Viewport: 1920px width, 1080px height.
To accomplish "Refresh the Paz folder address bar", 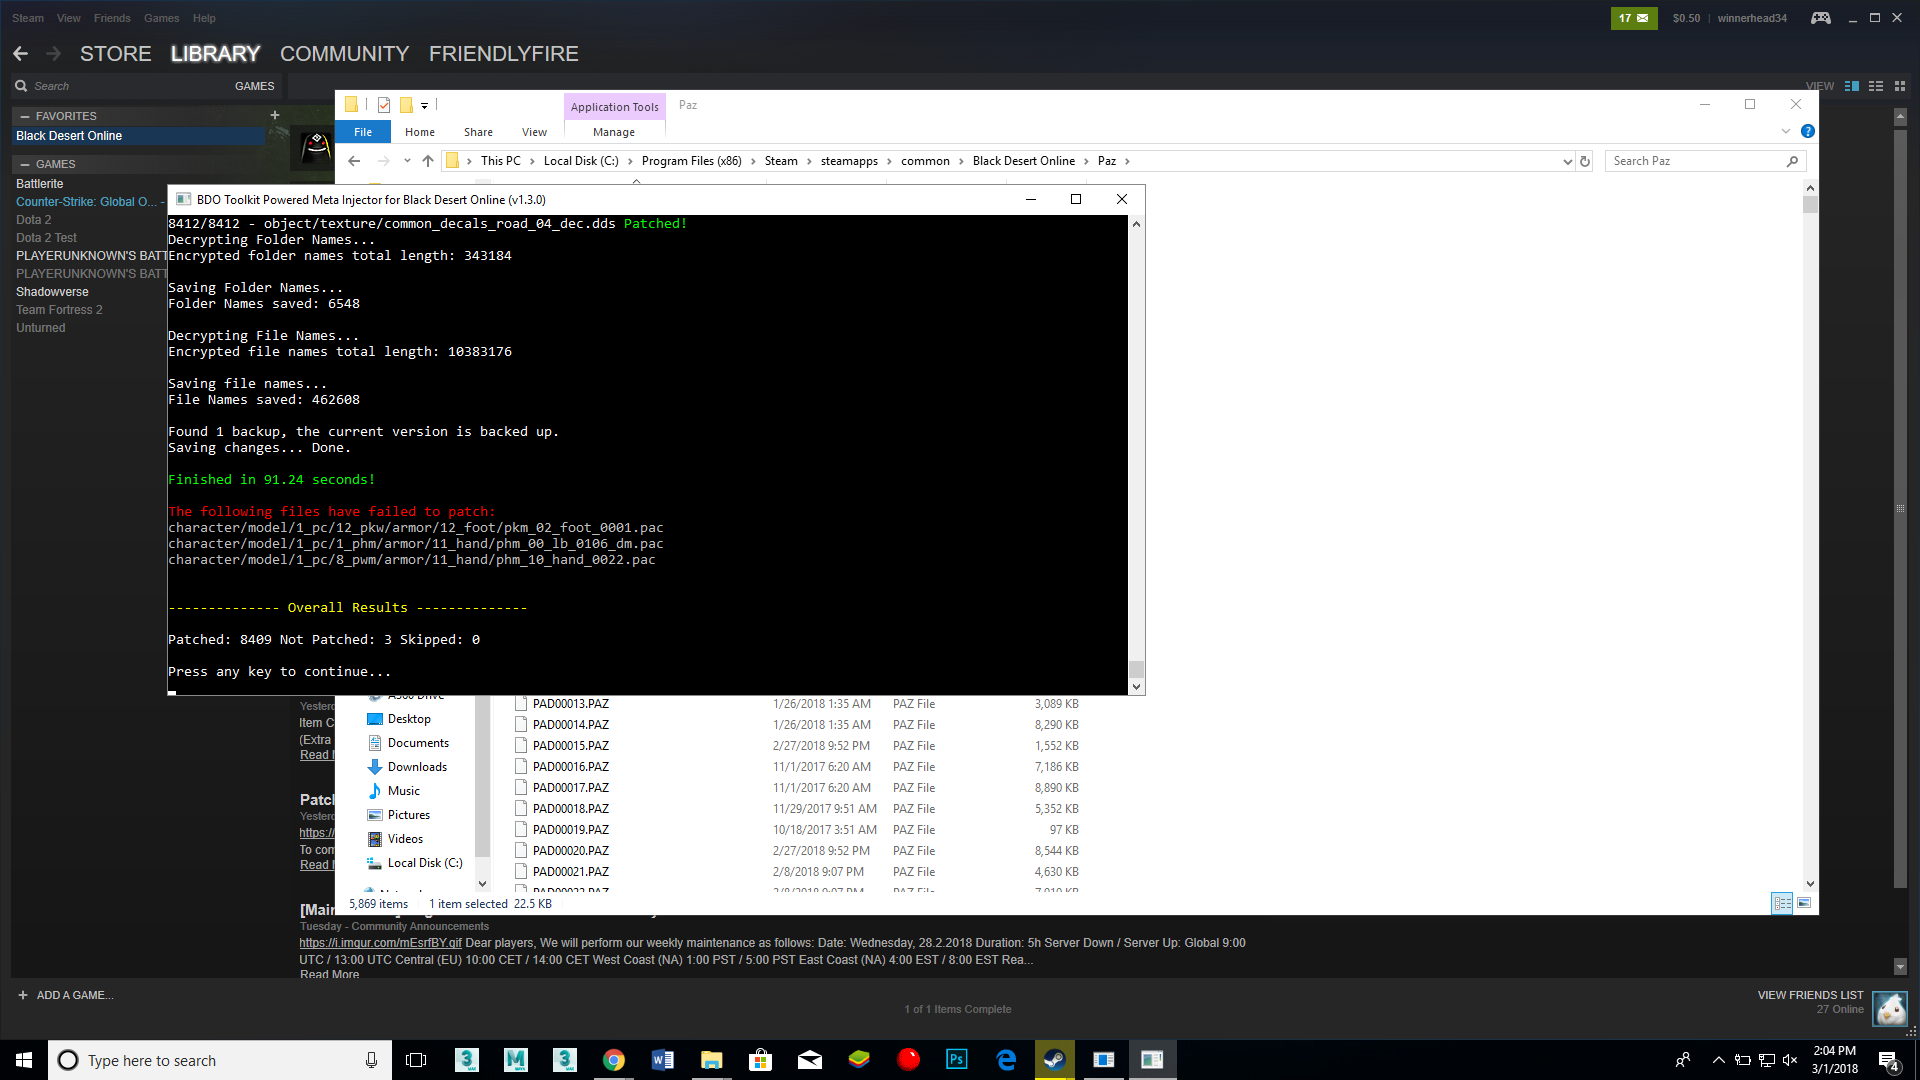I will point(1585,161).
